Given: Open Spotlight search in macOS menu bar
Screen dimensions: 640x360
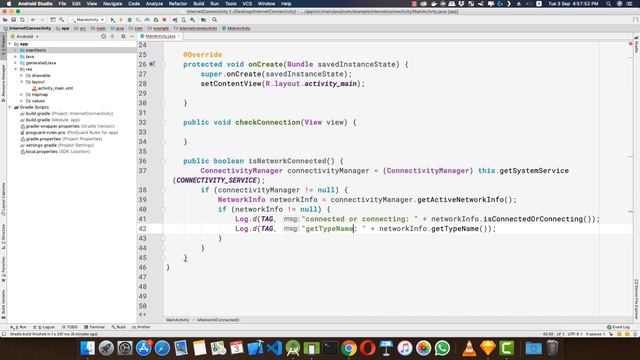Looking at the screenshot, I should click(608, 4).
